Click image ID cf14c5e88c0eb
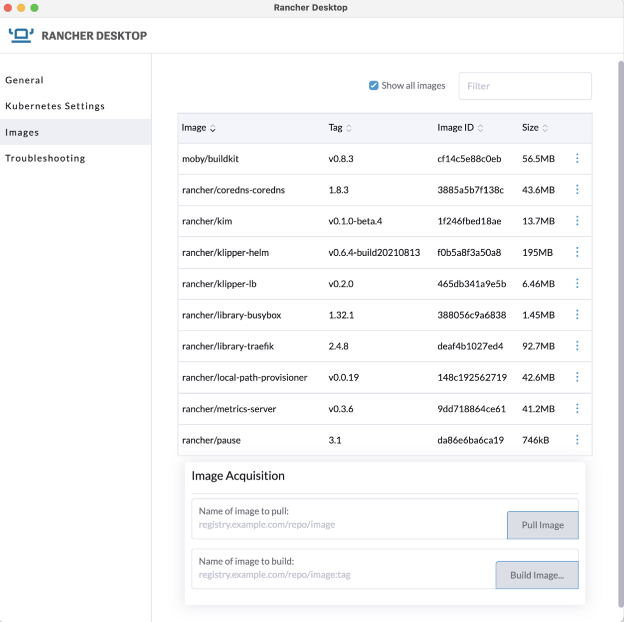Screen dimensions: 624x622 click(469, 159)
